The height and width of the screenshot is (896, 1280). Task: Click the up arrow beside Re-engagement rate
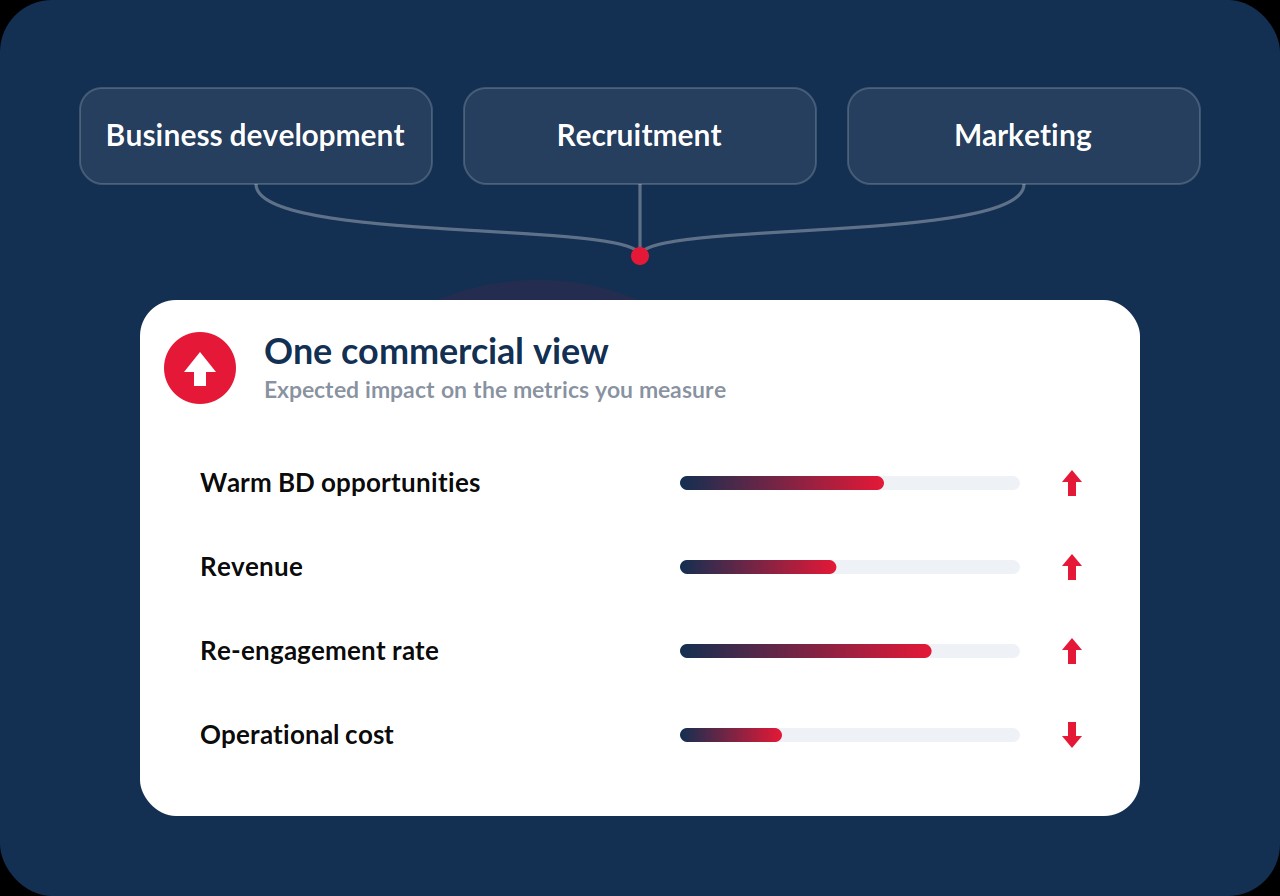pos(1072,651)
